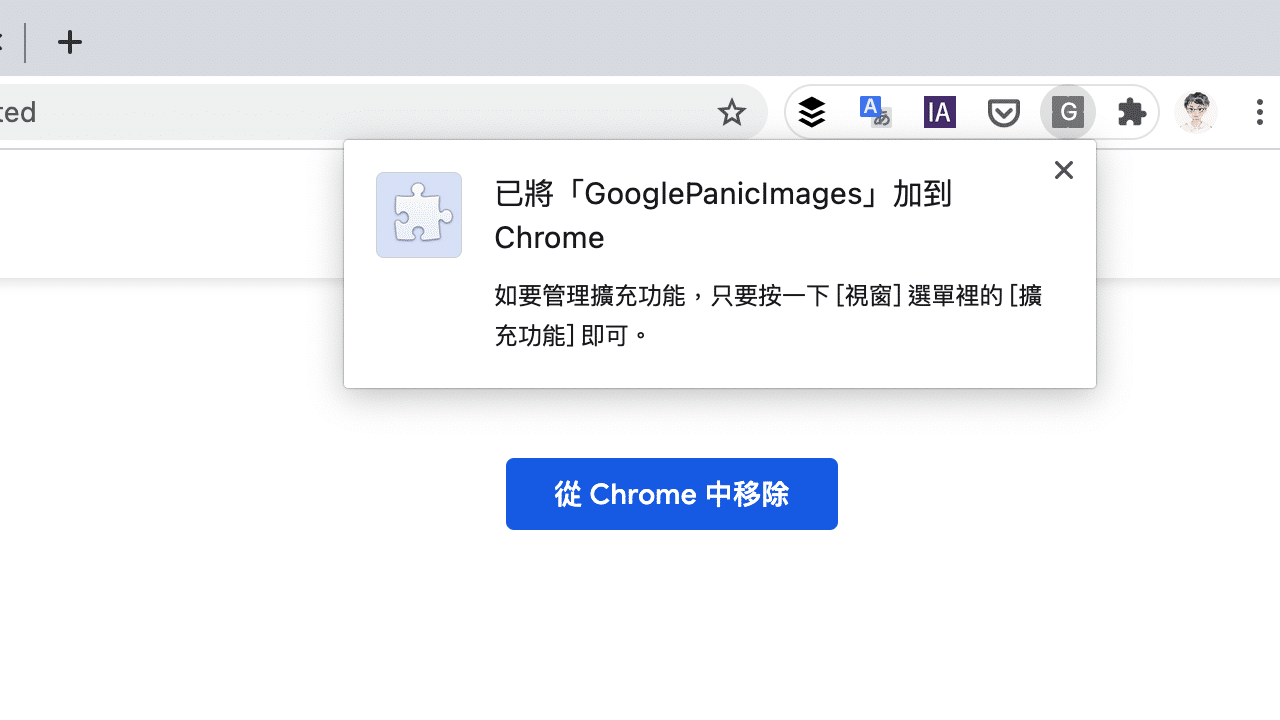Viewport: 1280px width, 720px height.
Task: Open the Chrome three-dot menu
Action: pyautogui.click(x=1259, y=112)
